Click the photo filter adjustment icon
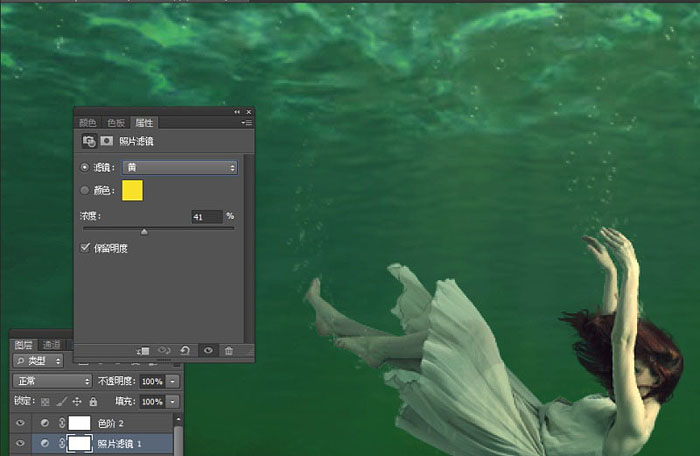The height and width of the screenshot is (456, 700). (89, 141)
